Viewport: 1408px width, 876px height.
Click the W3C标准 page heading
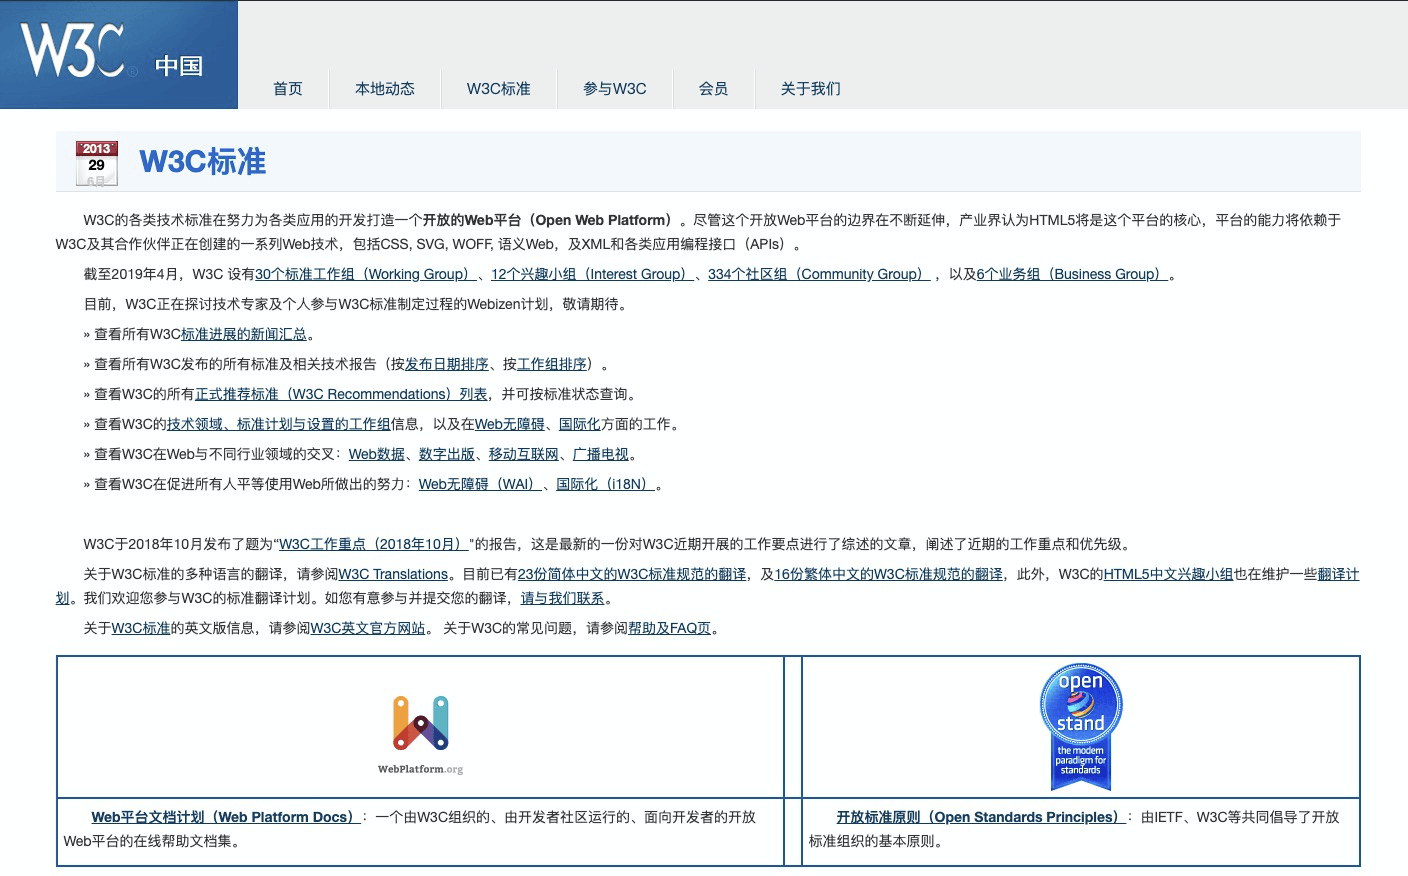[x=203, y=162]
